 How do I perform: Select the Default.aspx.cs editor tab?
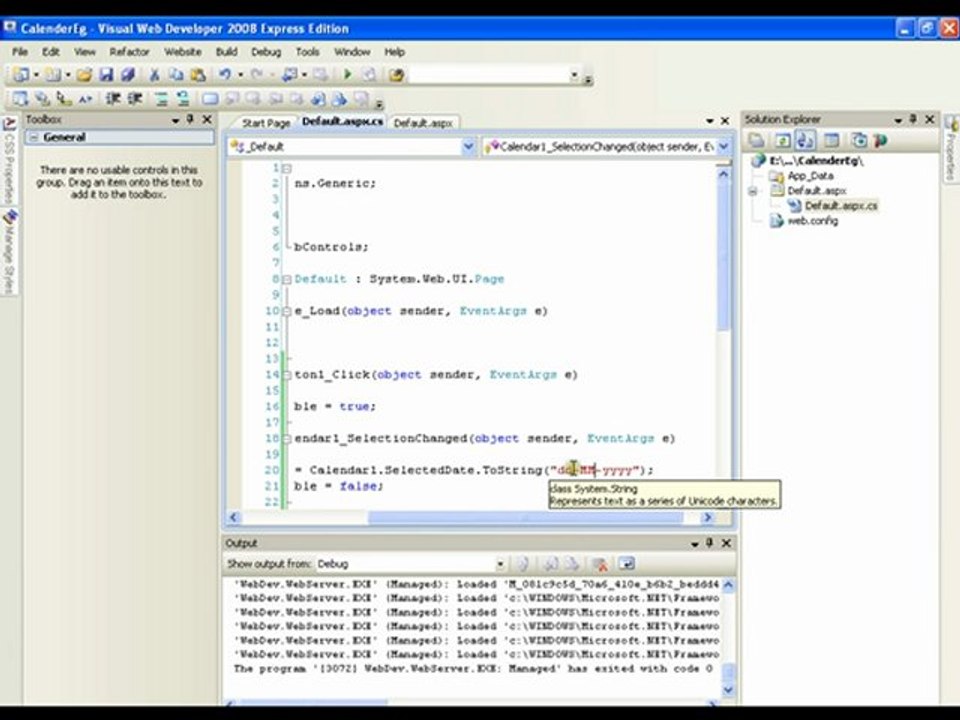[x=342, y=122]
